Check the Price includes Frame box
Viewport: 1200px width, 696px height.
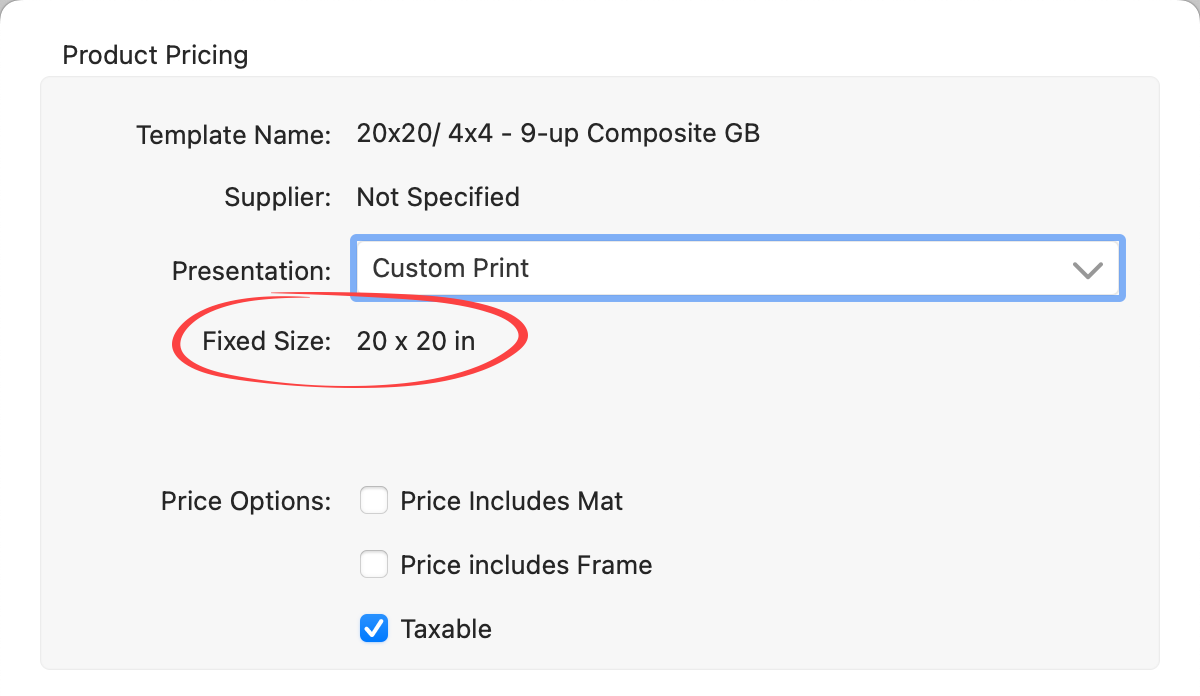pyautogui.click(x=374, y=565)
